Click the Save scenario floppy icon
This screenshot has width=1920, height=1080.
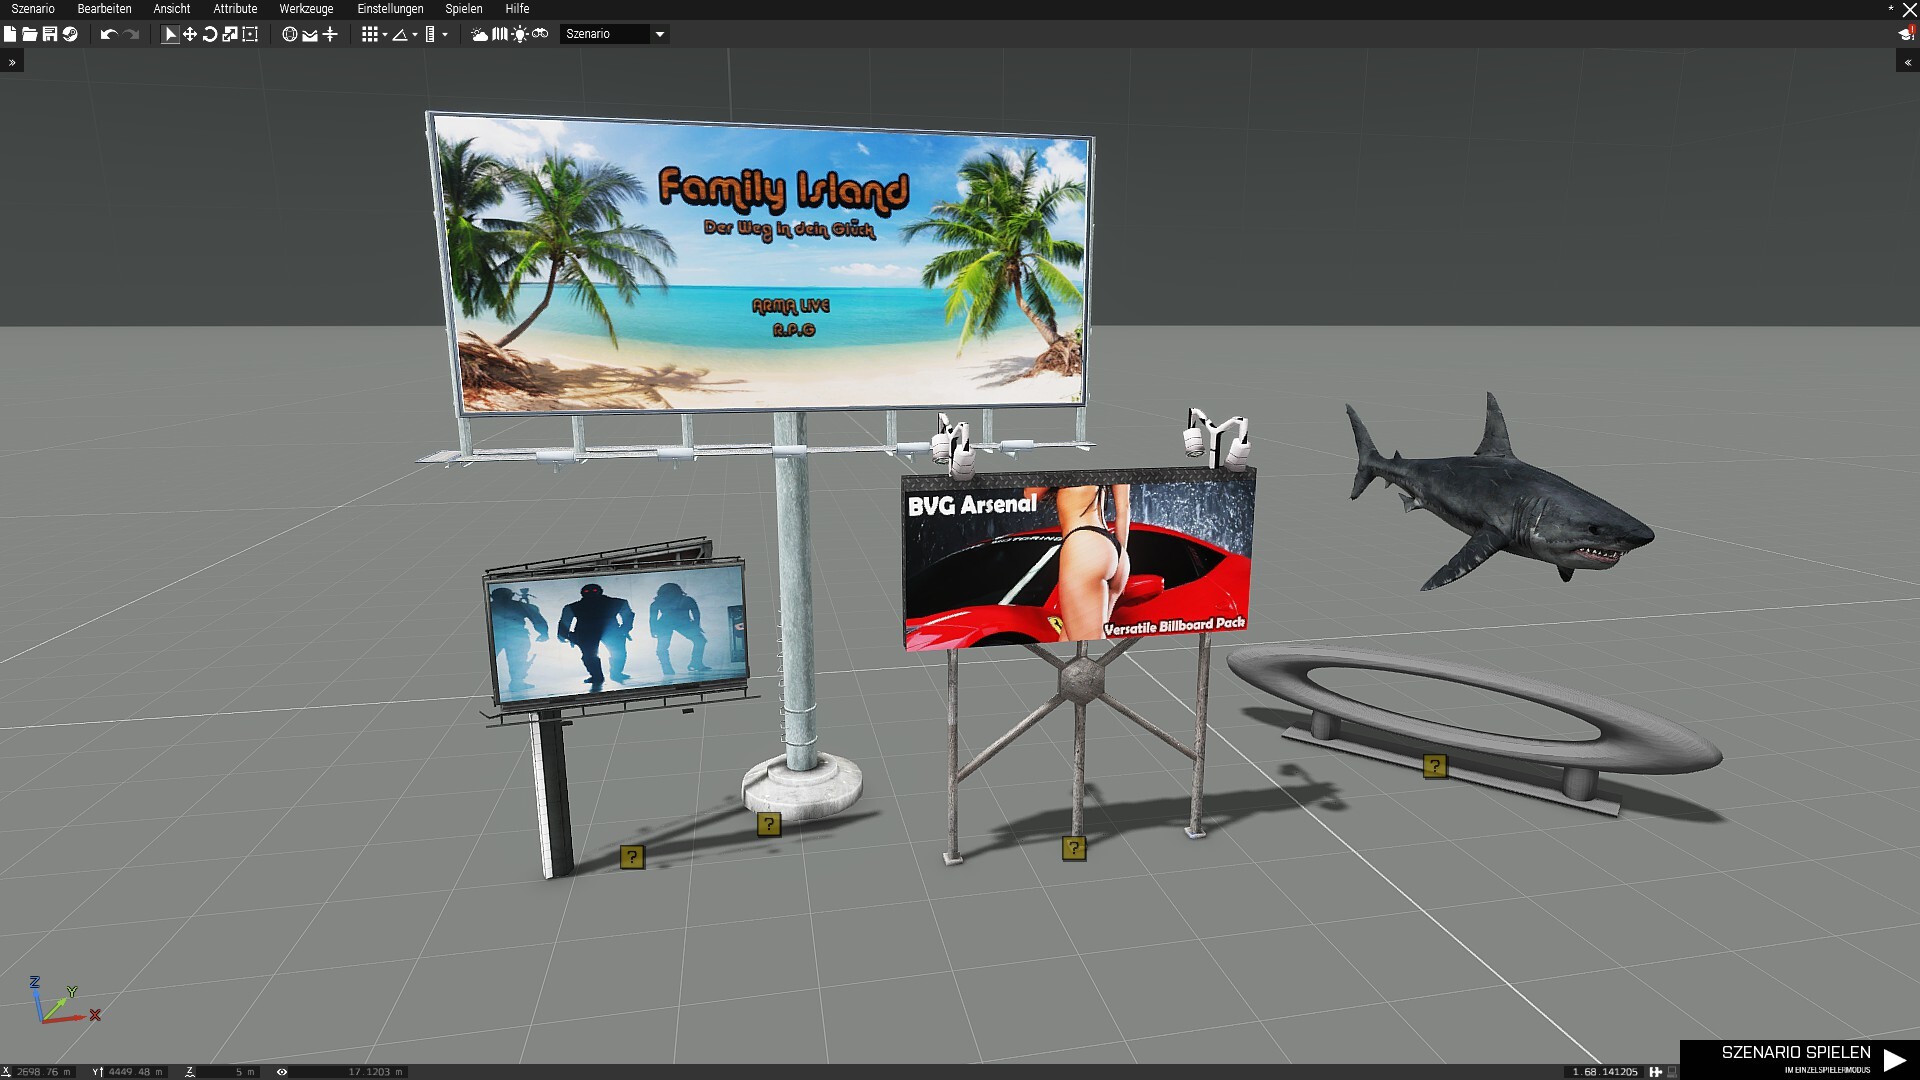(49, 34)
